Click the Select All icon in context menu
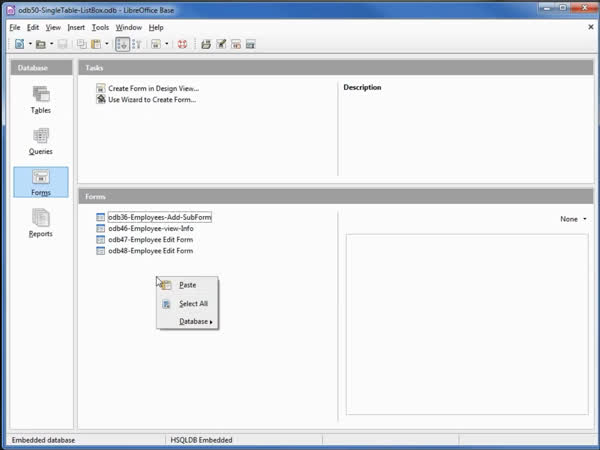 166,304
